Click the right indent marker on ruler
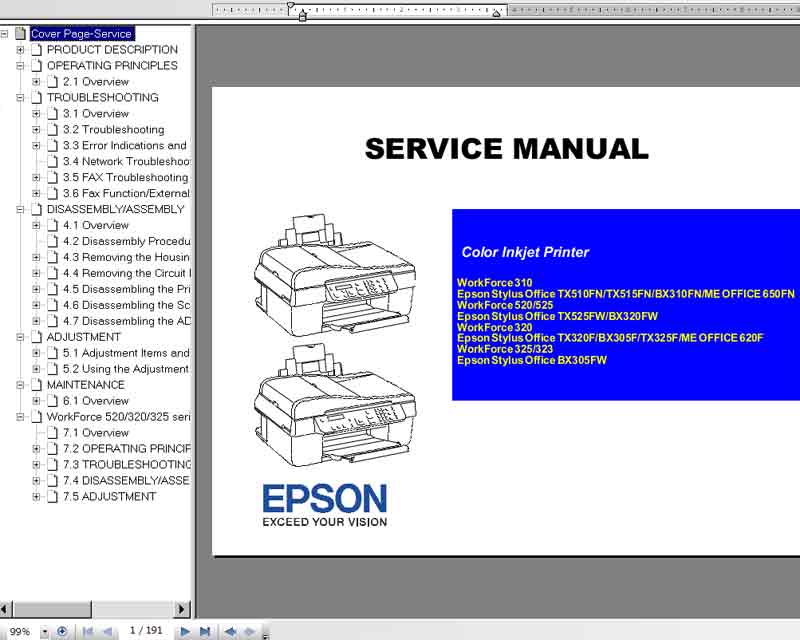Screen dimensions: 800x640 [x=496, y=13]
